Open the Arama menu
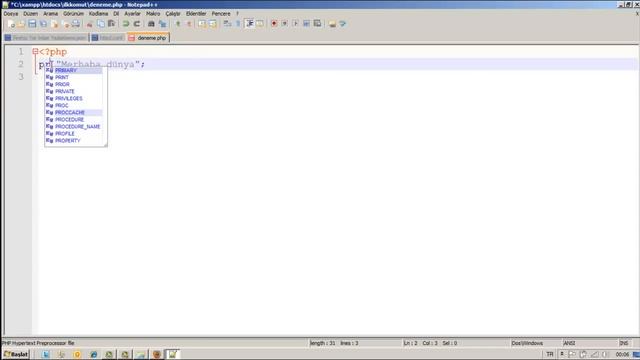 pyautogui.click(x=51, y=13)
